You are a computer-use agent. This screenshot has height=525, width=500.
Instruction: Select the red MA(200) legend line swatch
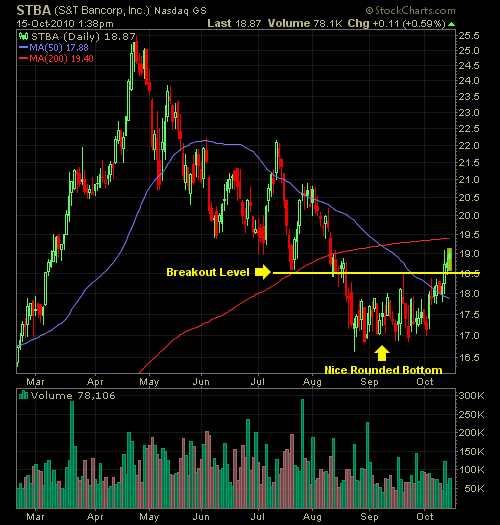pos(23,59)
